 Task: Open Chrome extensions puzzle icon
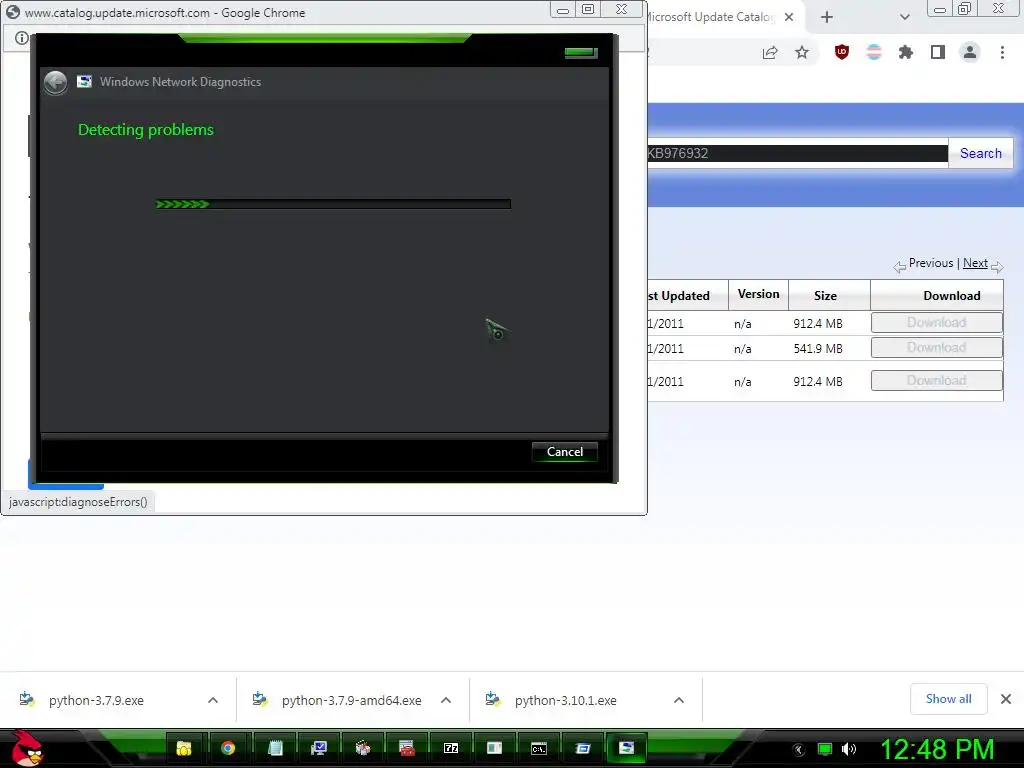tap(906, 52)
